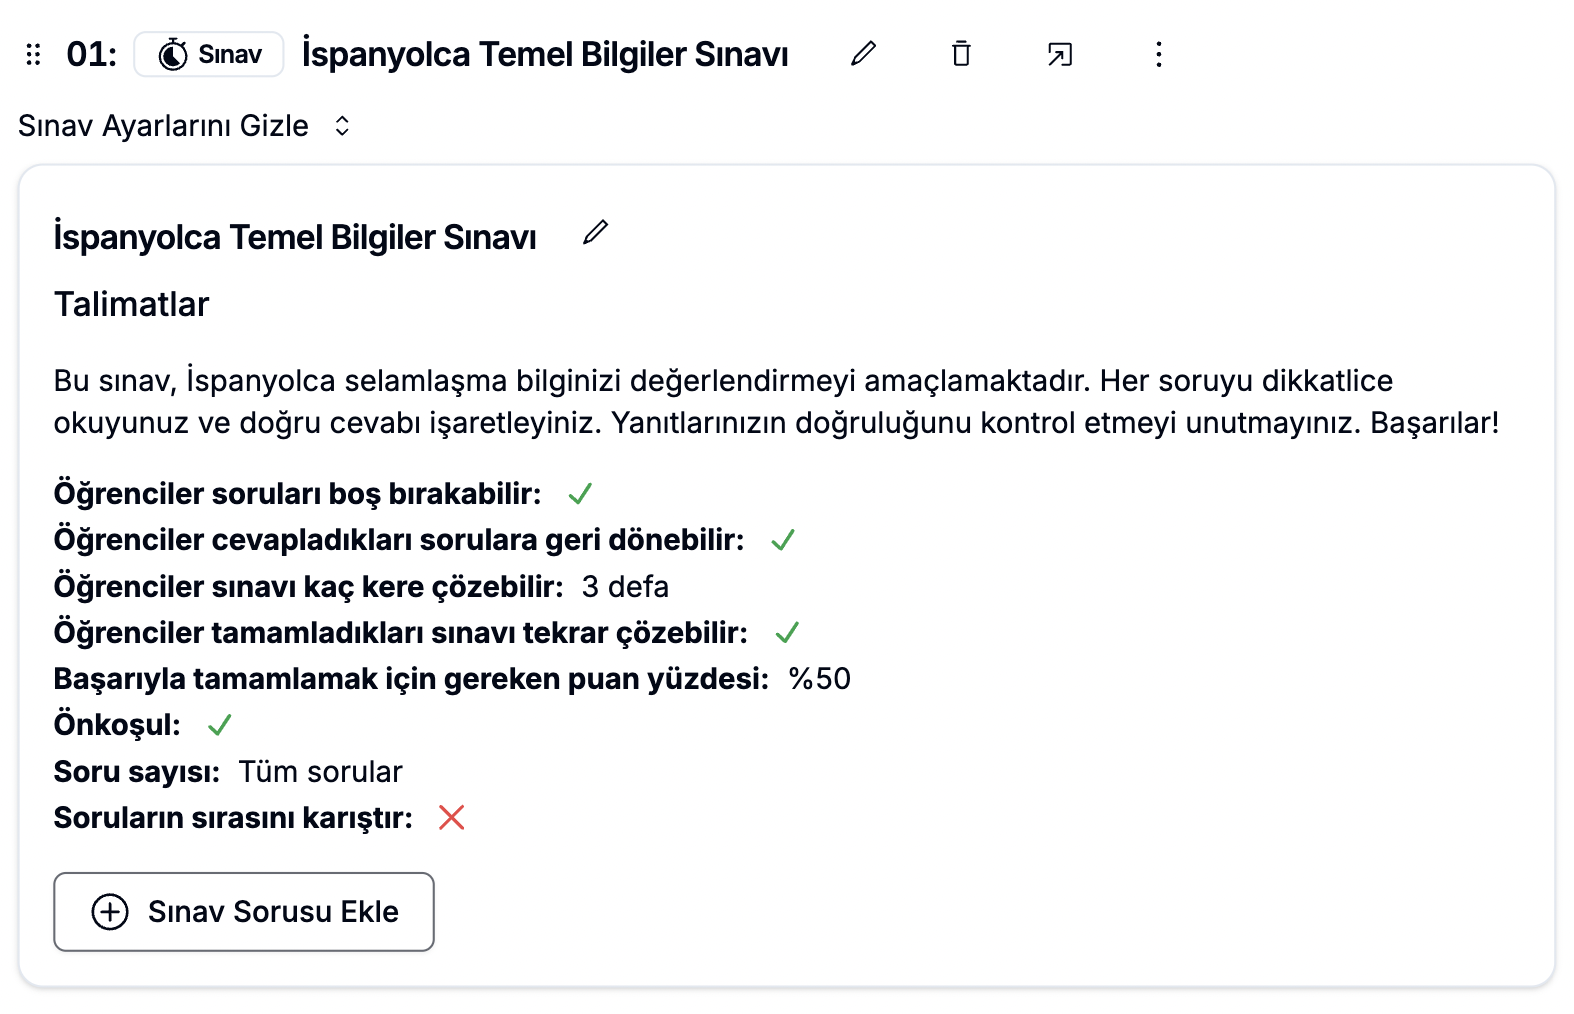Click the pencil beside the card's İspanyolca Temel Bilgiler Sınavı
Image resolution: width=1574 pixels, height=1014 pixels.
click(596, 233)
